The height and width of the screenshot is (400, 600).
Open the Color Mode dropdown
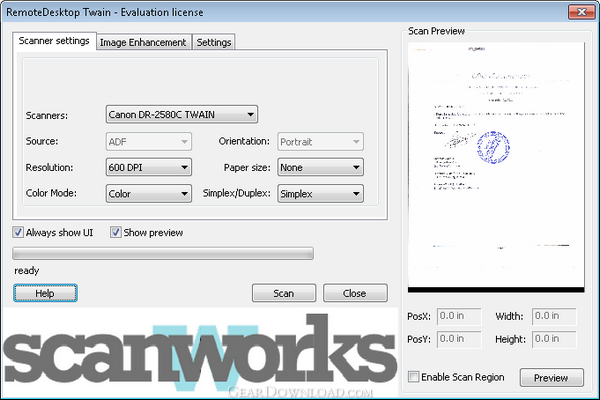point(148,193)
